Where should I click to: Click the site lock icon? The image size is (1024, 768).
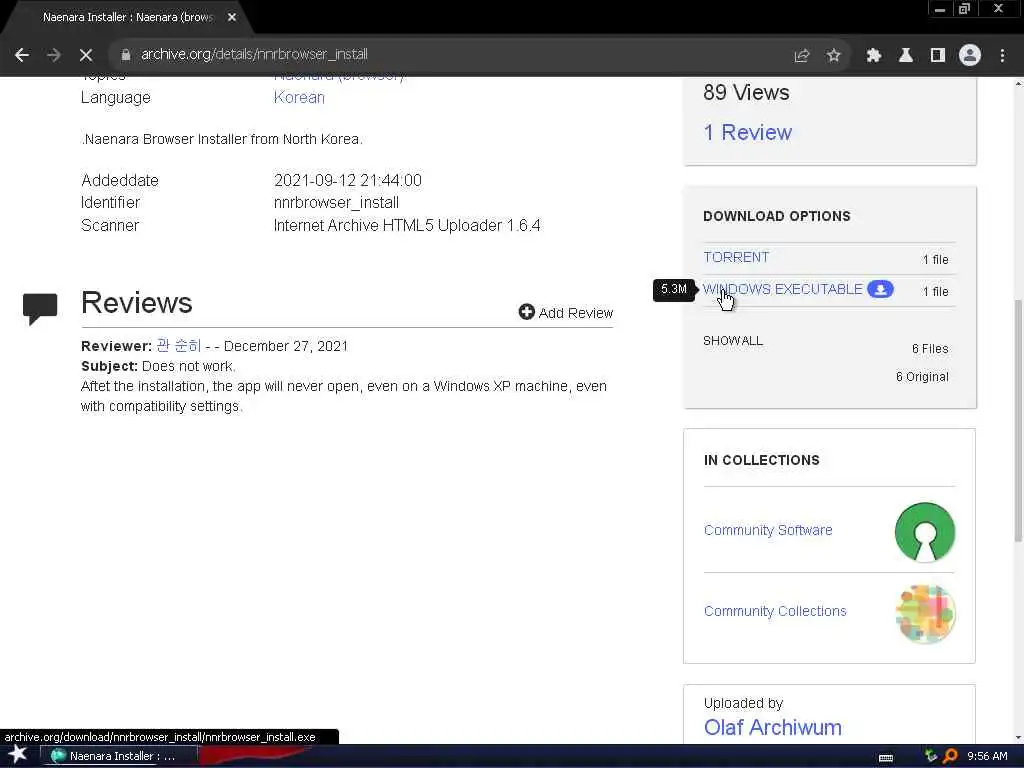click(x=125, y=55)
